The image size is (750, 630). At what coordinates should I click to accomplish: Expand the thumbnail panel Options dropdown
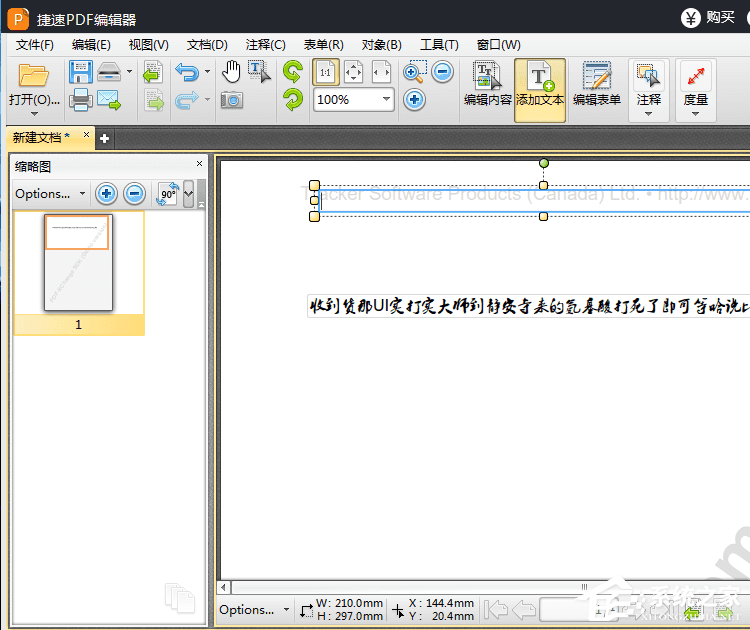50,194
